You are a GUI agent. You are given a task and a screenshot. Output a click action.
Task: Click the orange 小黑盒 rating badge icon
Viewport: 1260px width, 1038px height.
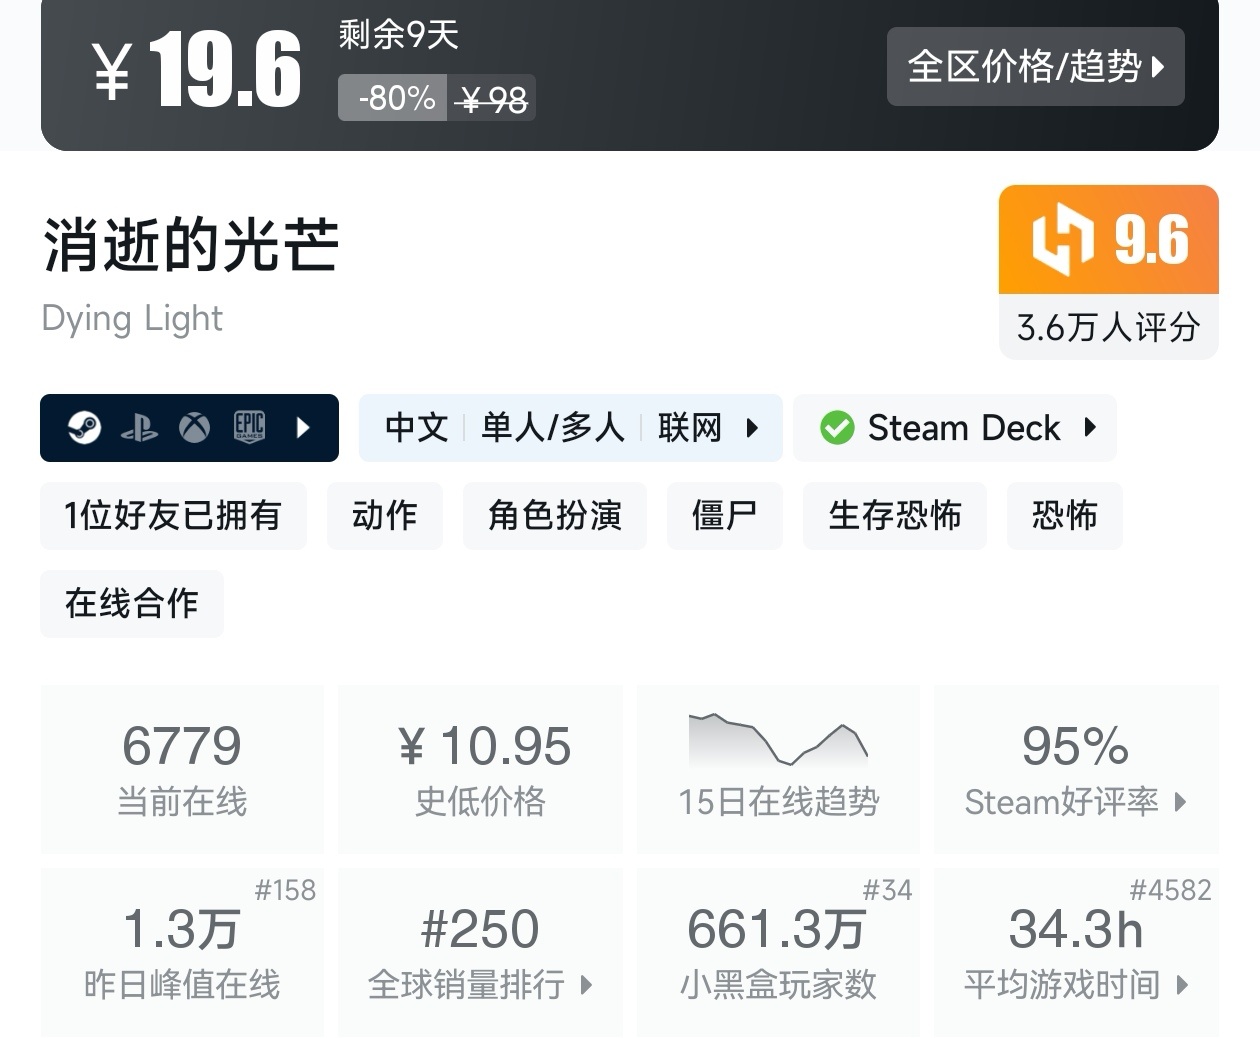pos(1063,240)
